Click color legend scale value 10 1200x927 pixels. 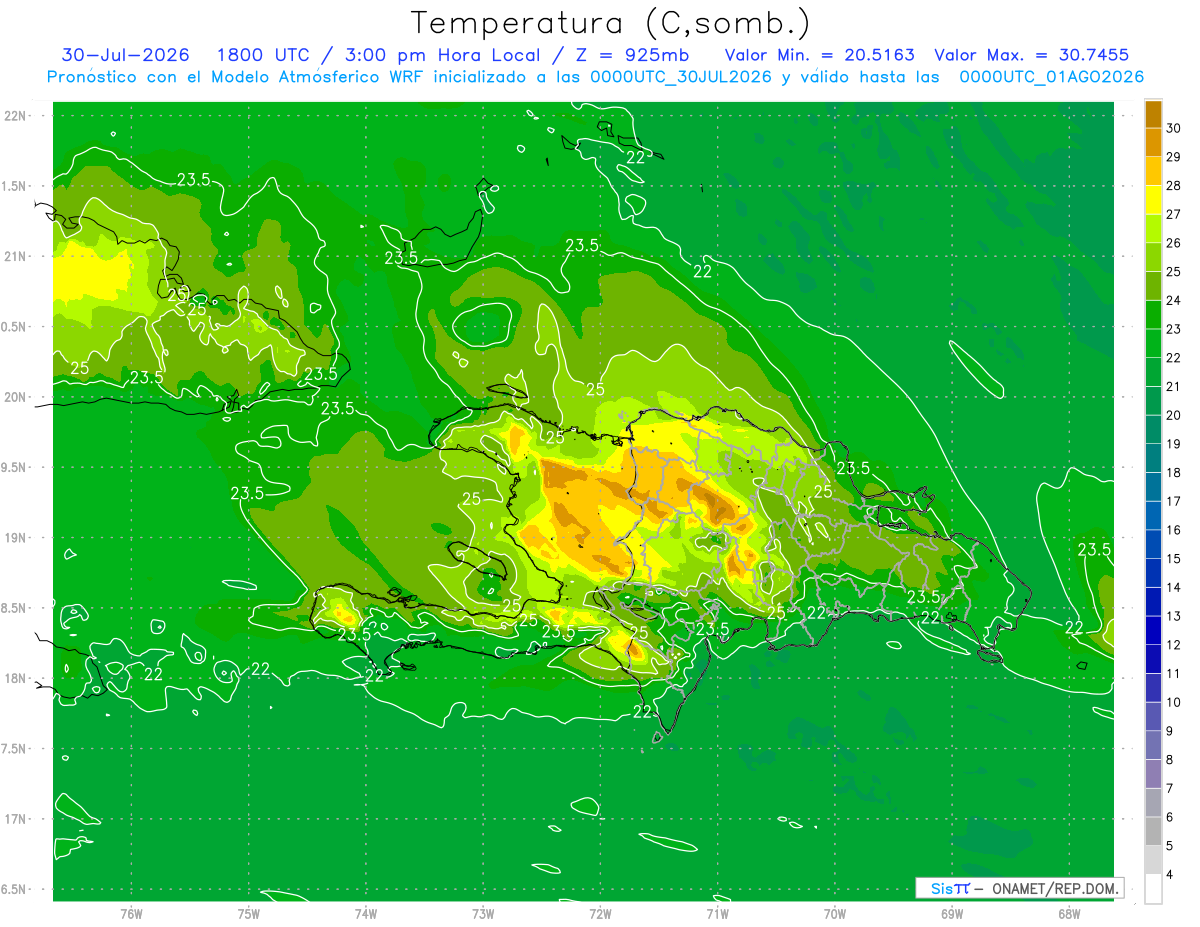[x=1173, y=702]
